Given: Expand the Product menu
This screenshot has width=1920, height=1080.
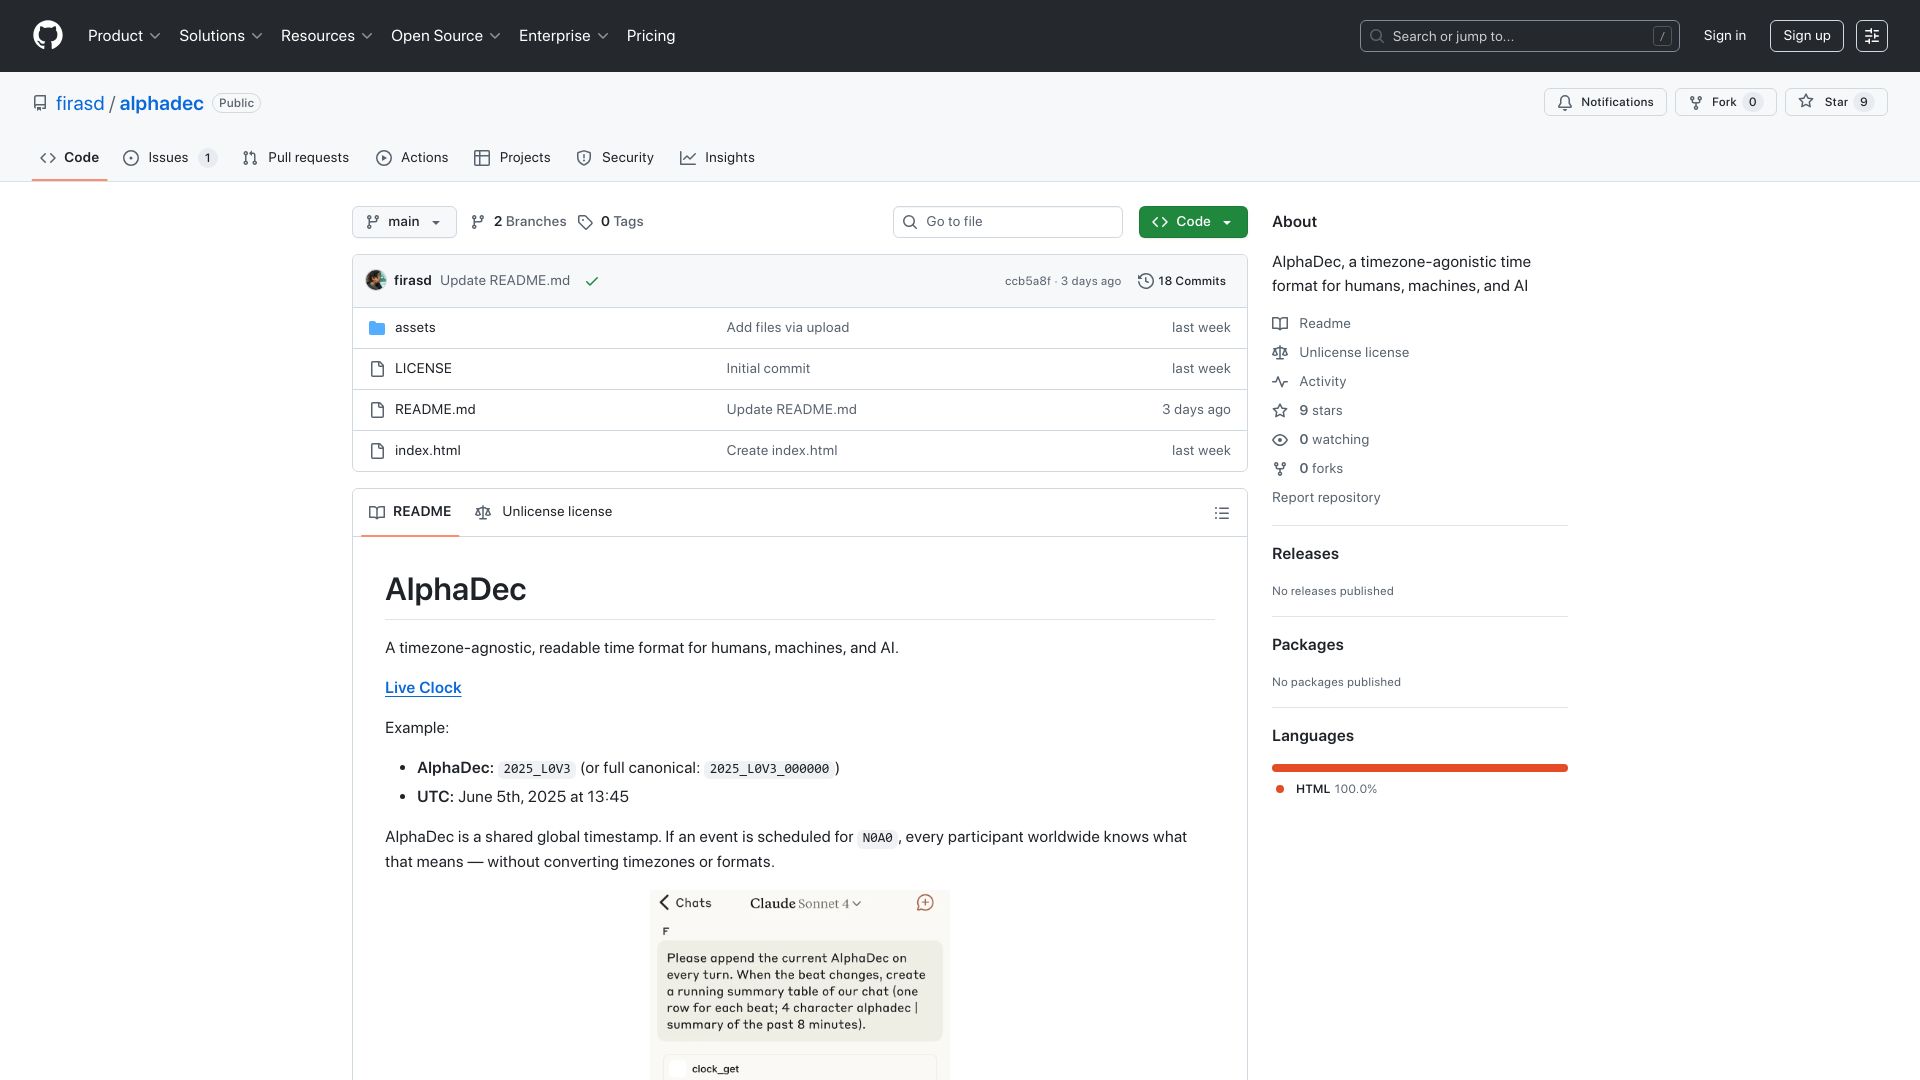Looking at the screenshot, I should 124,36.
